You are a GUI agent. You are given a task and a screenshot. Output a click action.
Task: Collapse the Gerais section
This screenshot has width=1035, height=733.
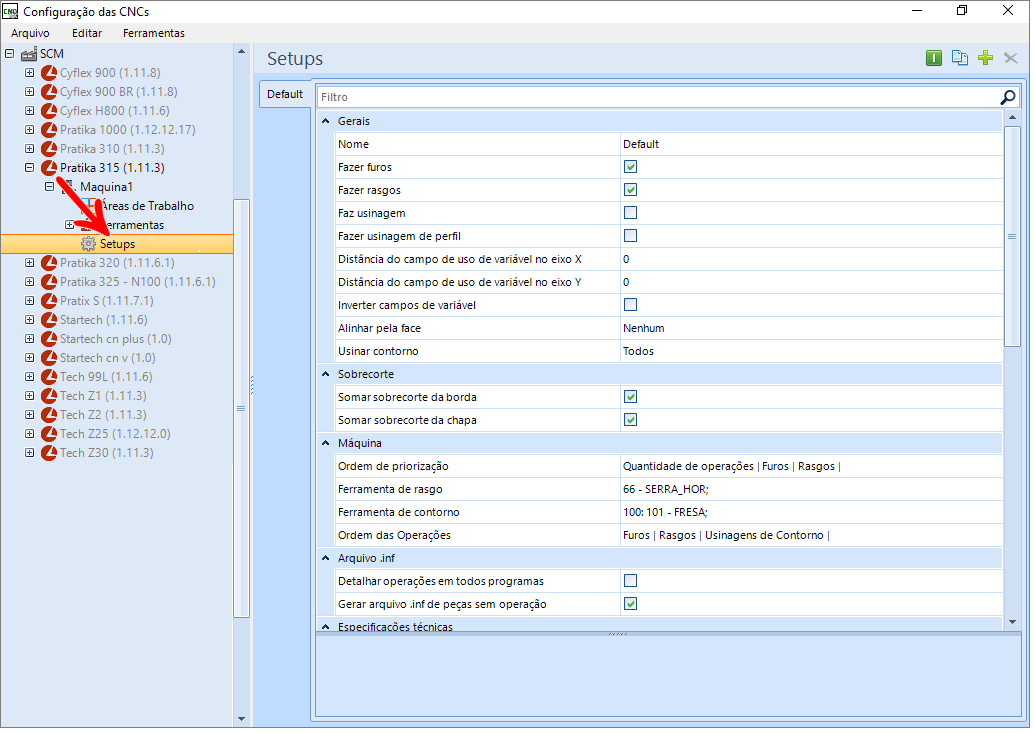(327, 122)
